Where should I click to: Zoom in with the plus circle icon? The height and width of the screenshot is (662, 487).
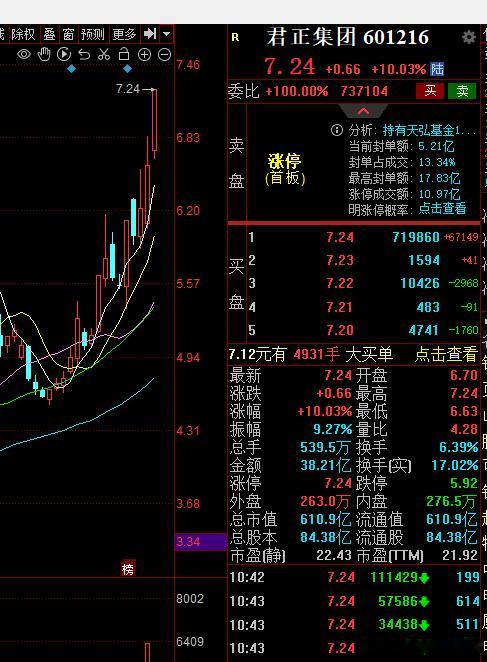tap(144, 54)
